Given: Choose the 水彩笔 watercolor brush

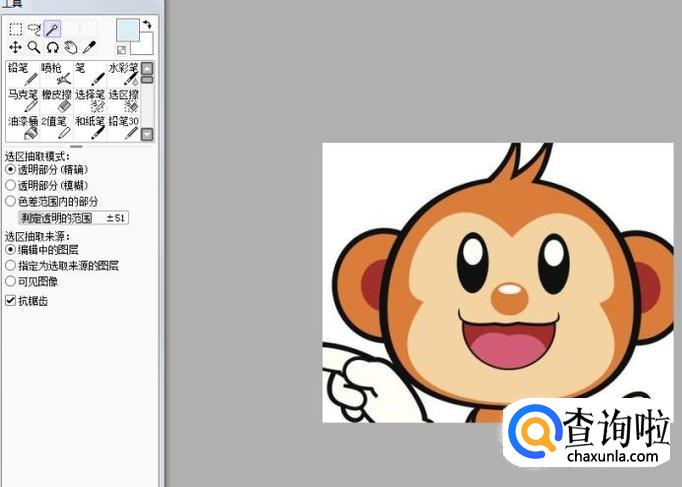Looking at the screenshot, I should pos(123,74).
